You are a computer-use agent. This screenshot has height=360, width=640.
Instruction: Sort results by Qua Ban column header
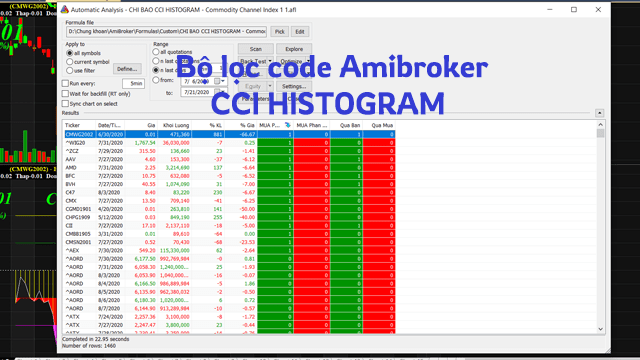point(346,125)
